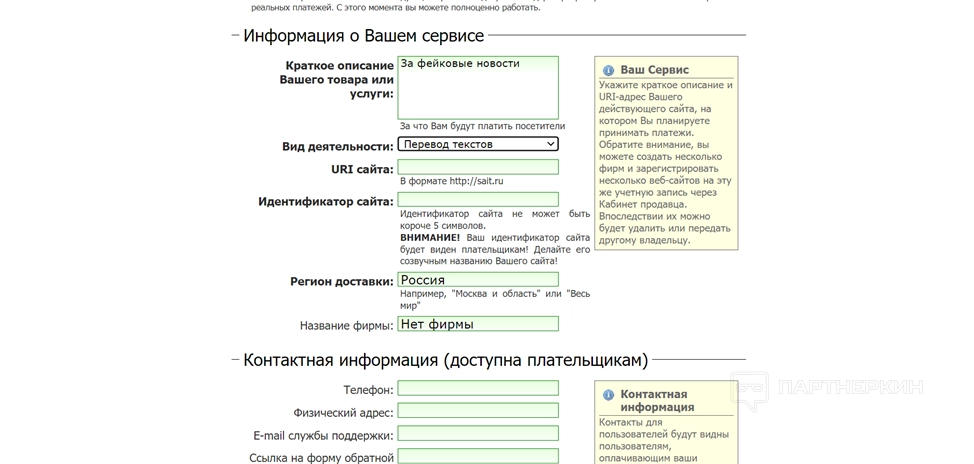Image resolution: width=974 pixels, height=464 pixels.
Task: Click the Ваш Сервис help box title
Action: click(x=654, y=70)
